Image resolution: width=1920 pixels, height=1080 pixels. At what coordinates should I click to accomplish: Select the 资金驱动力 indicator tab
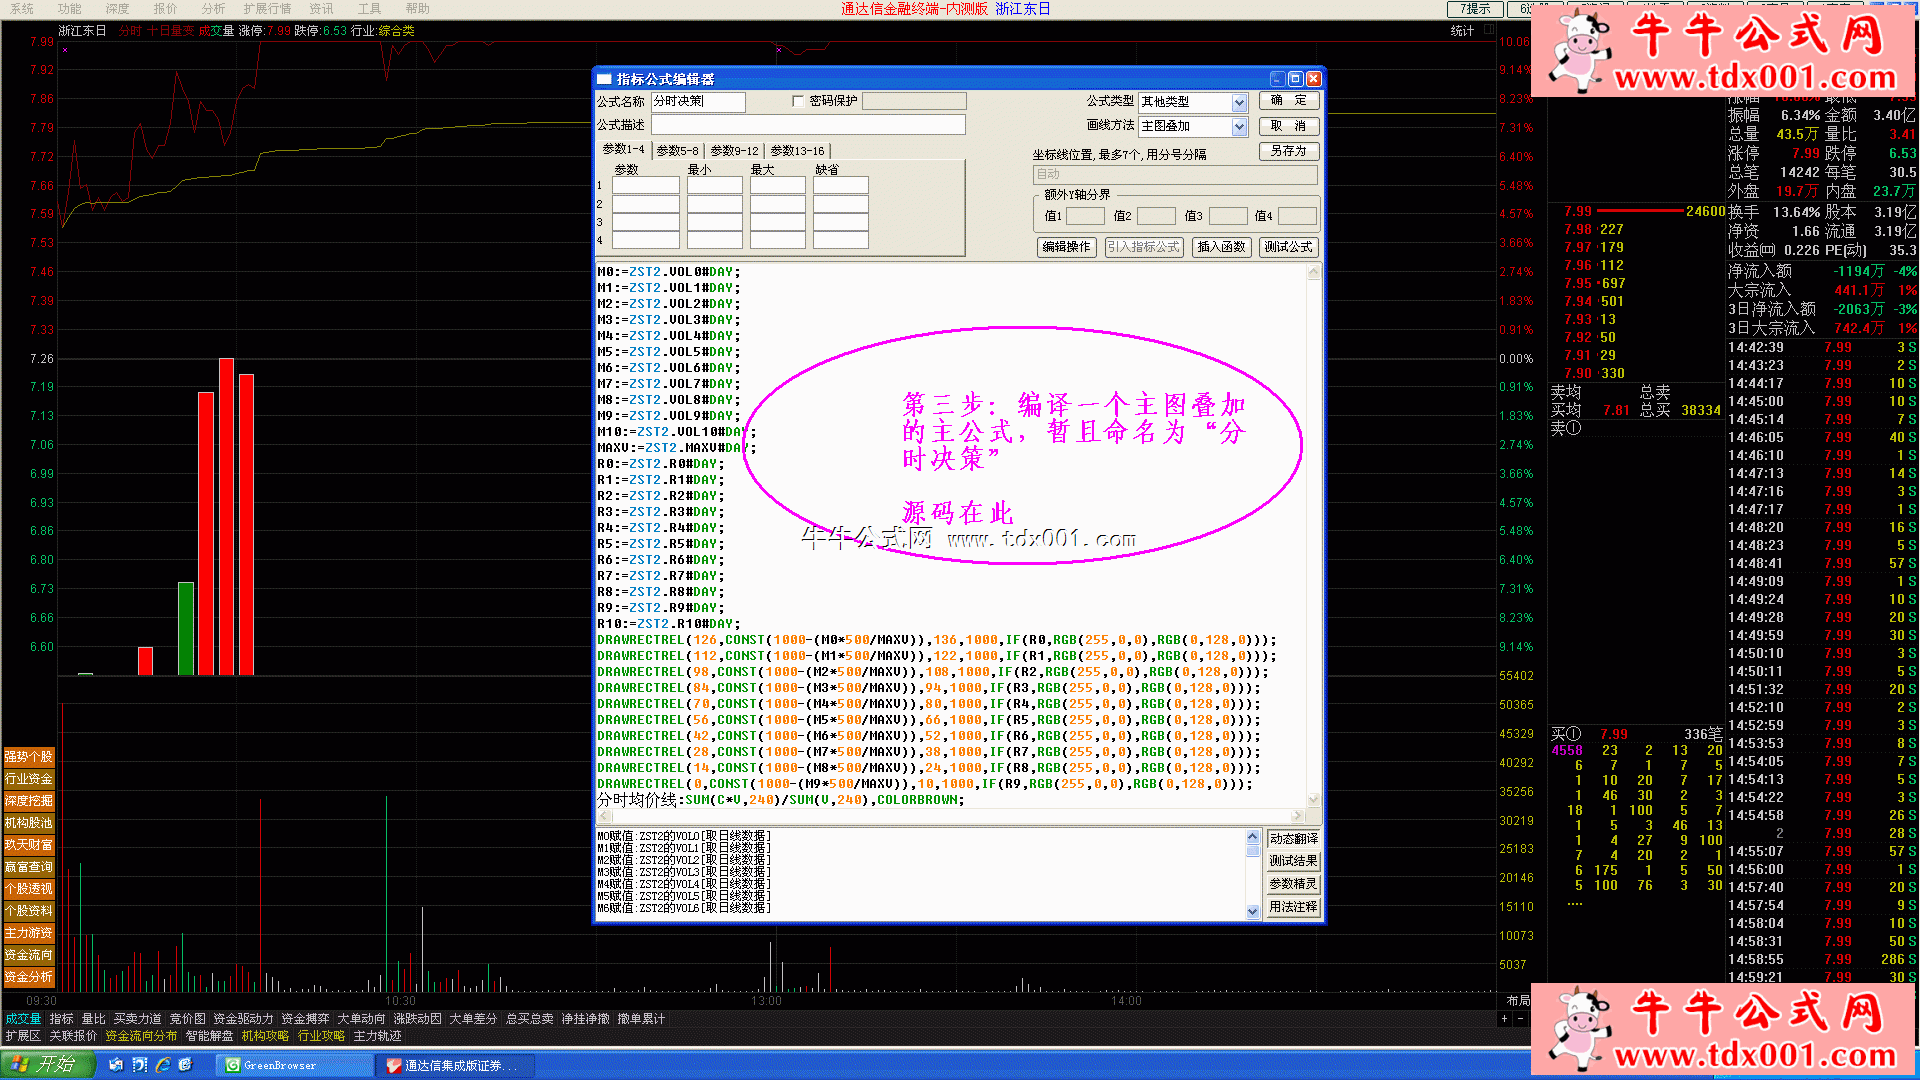click(x=243, y=1019)
